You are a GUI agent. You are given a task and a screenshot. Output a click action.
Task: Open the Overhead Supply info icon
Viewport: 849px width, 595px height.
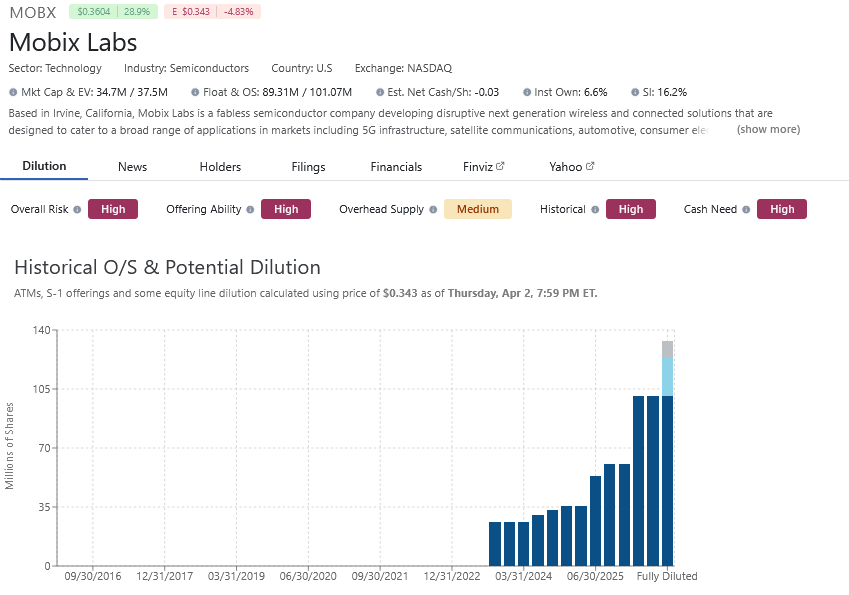pos(433,209)
